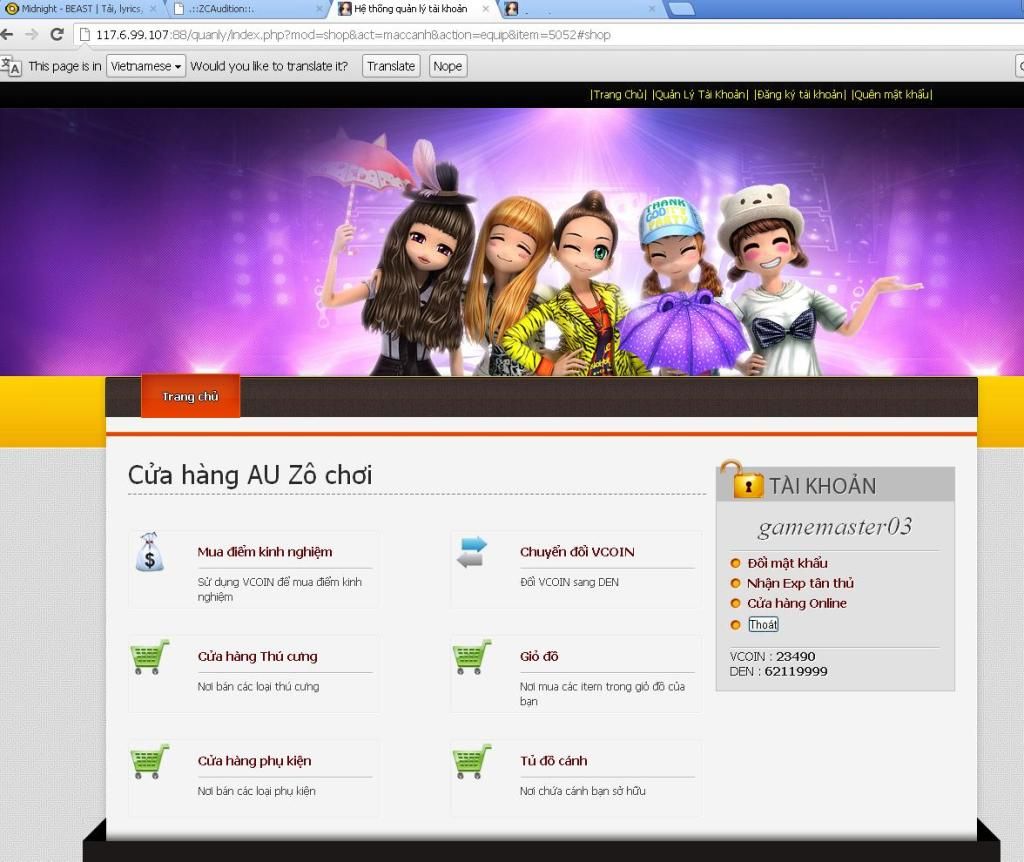Close the fourth untitled browser tab

click(x=652, y=8)
